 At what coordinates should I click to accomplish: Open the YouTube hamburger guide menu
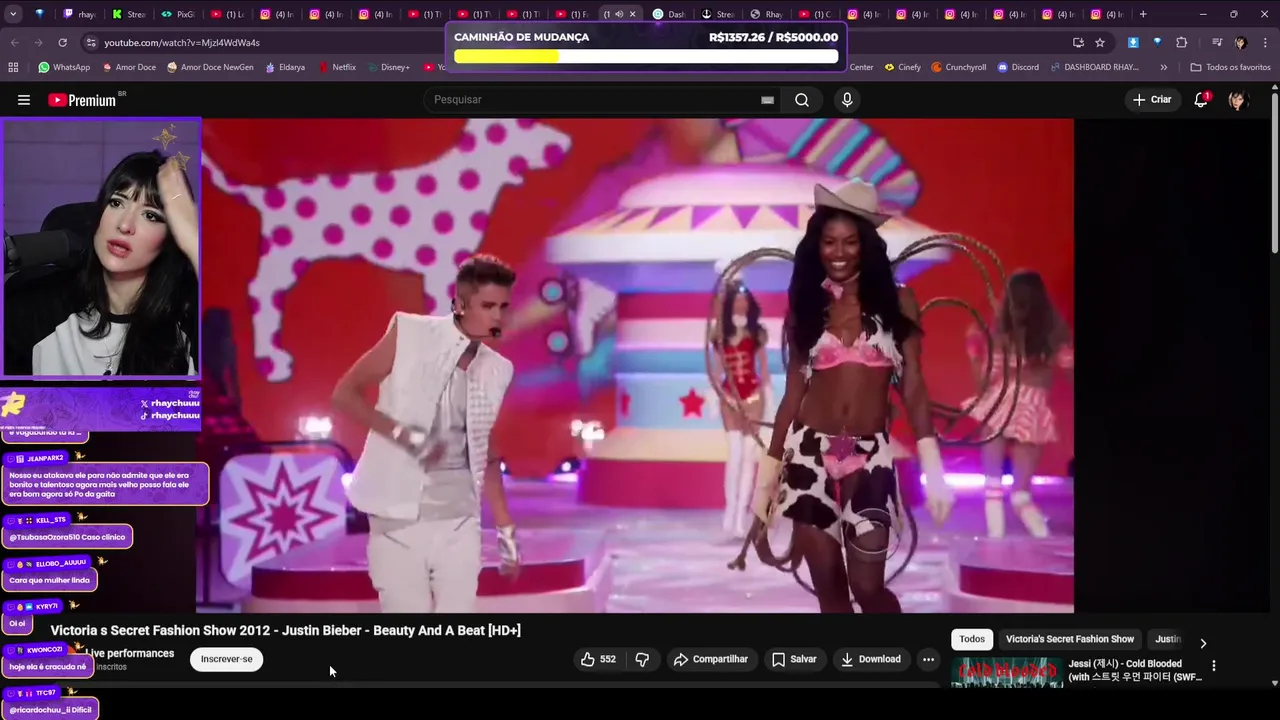[x=24, y=100]
